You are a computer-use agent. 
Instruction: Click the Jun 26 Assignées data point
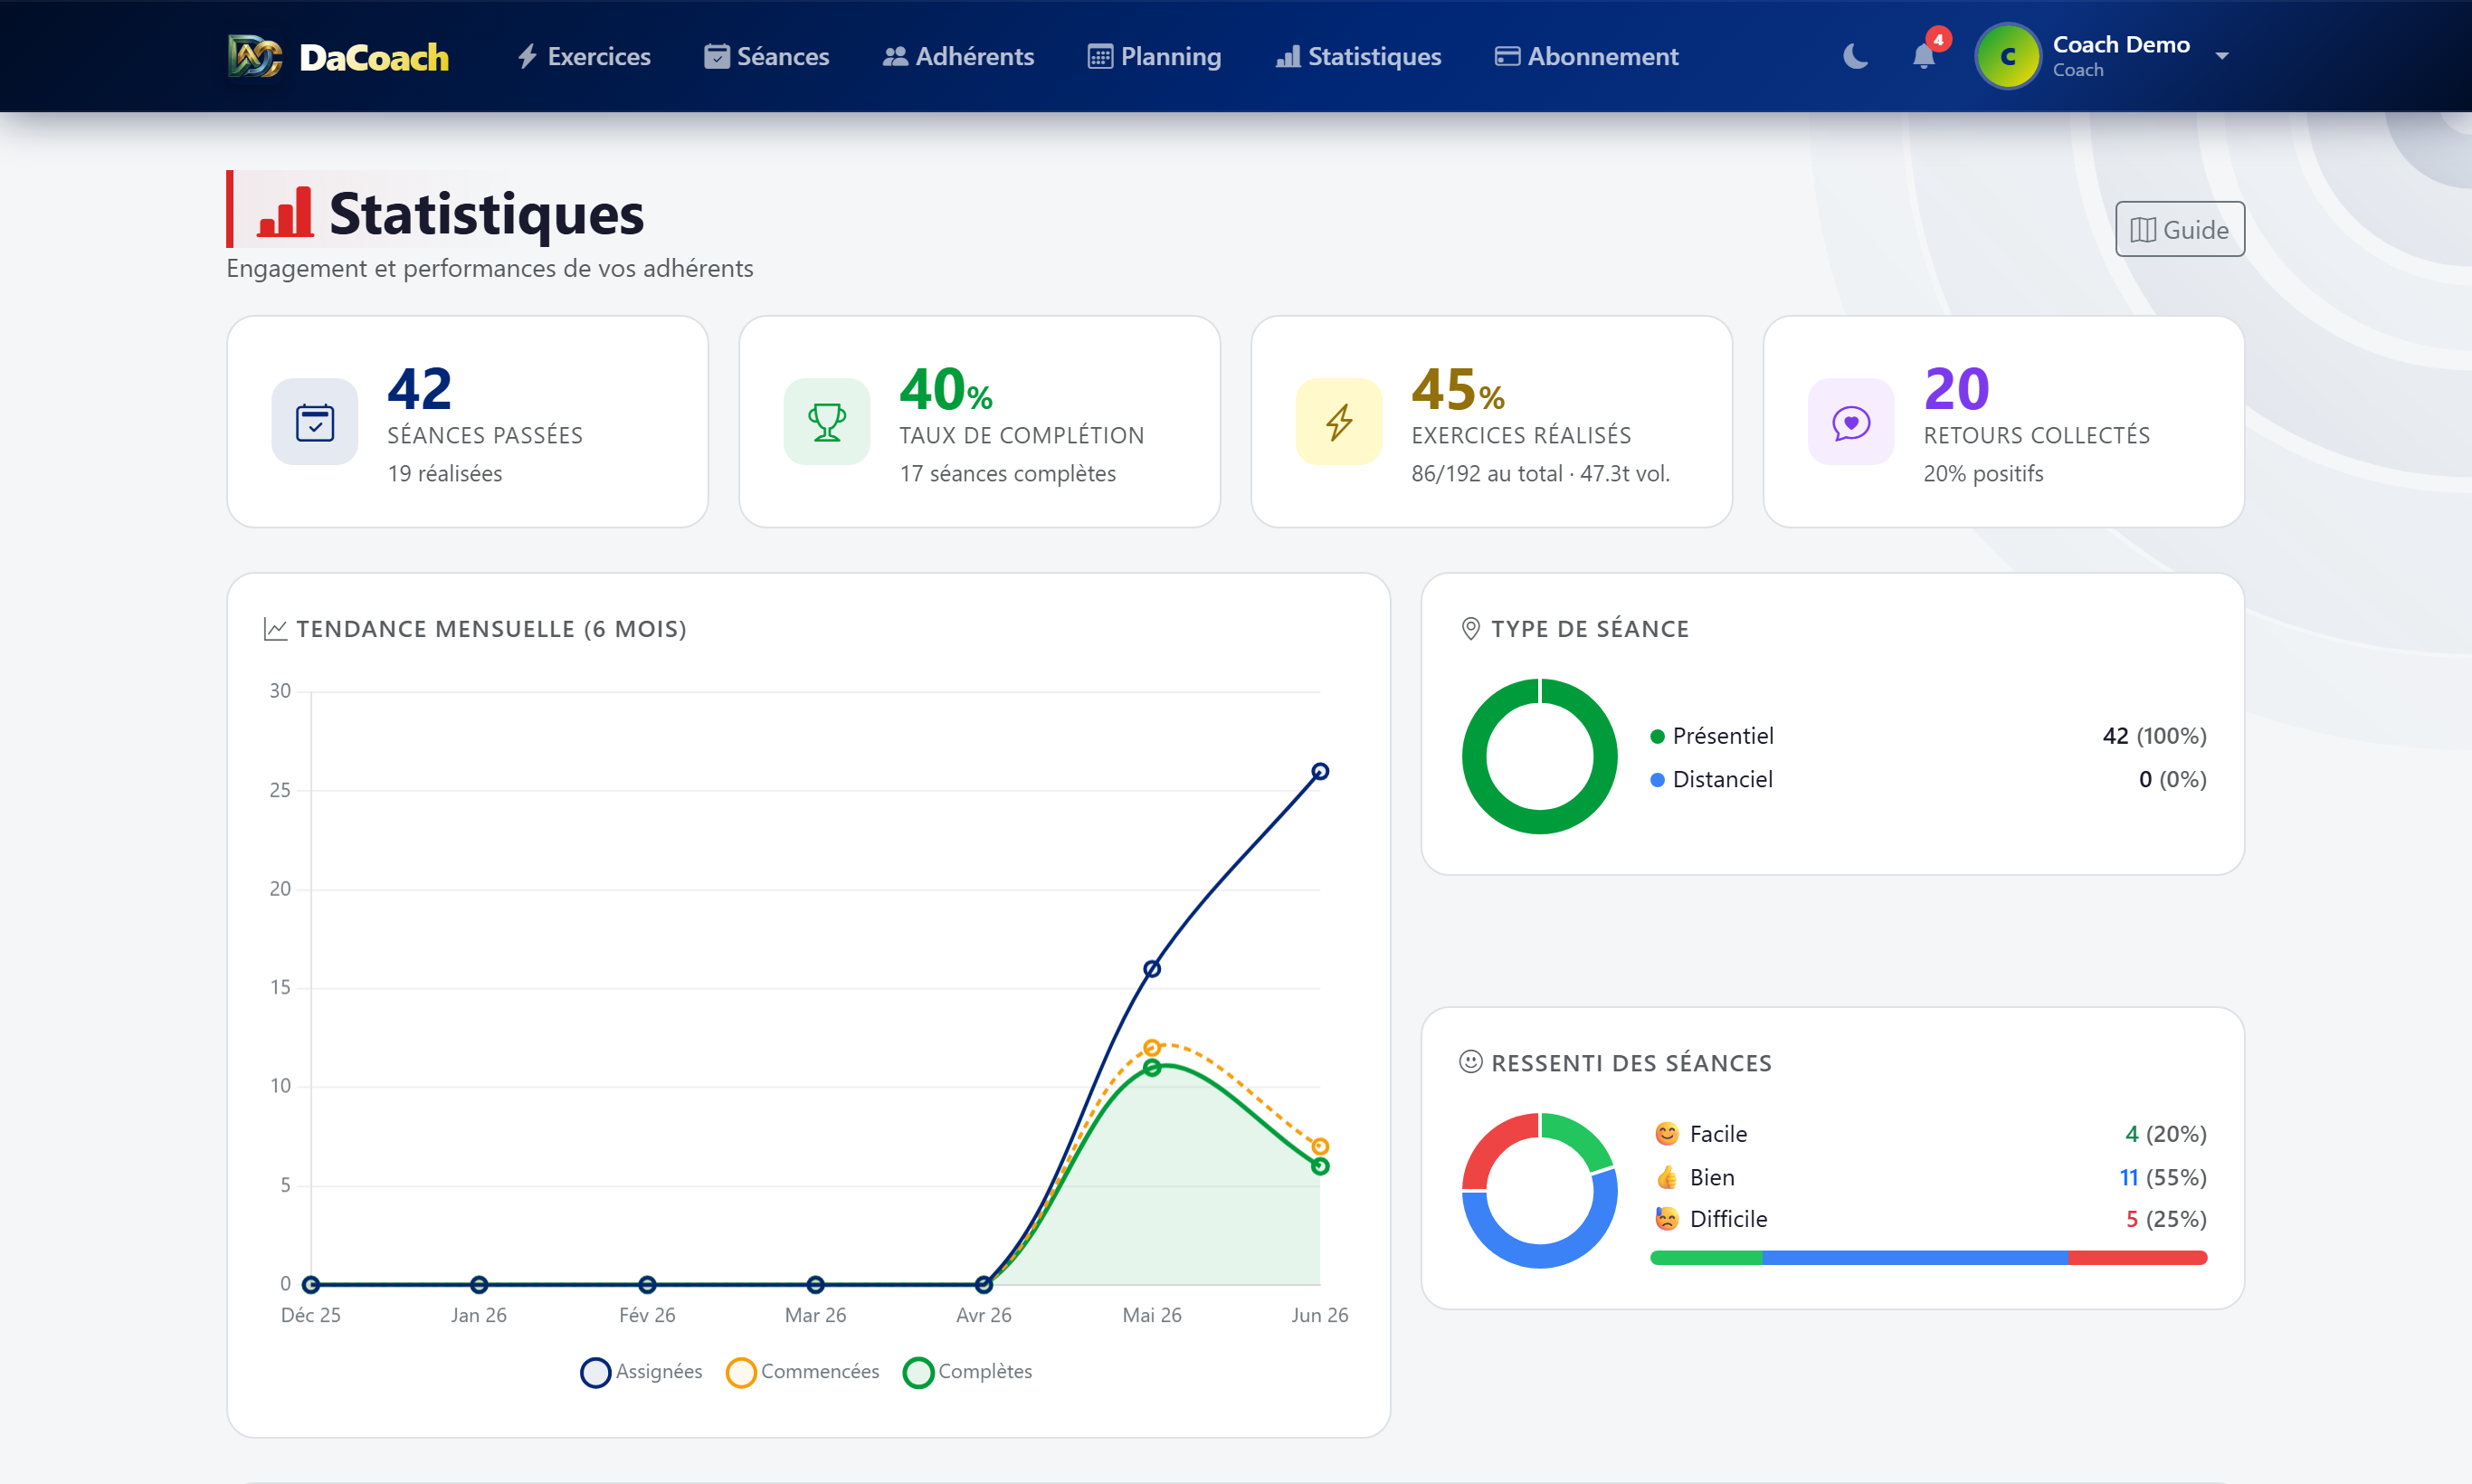click(1320, 771)
